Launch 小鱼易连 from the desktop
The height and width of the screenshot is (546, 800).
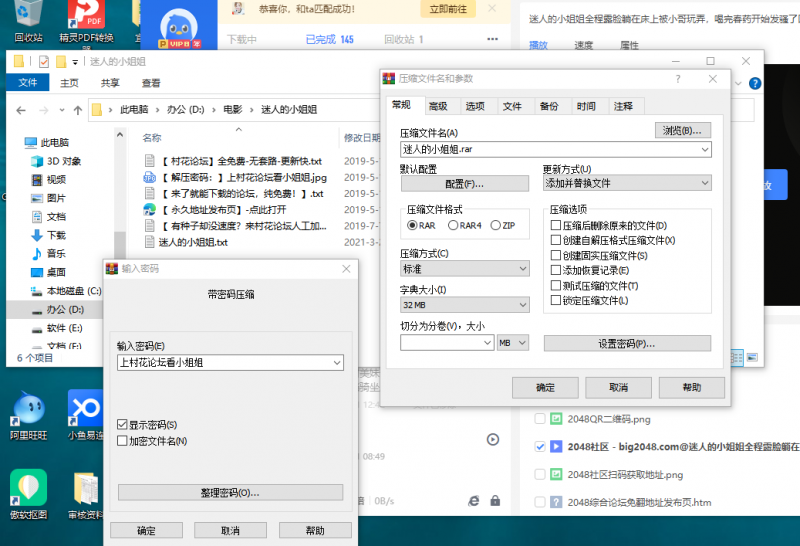pos(86,411)
